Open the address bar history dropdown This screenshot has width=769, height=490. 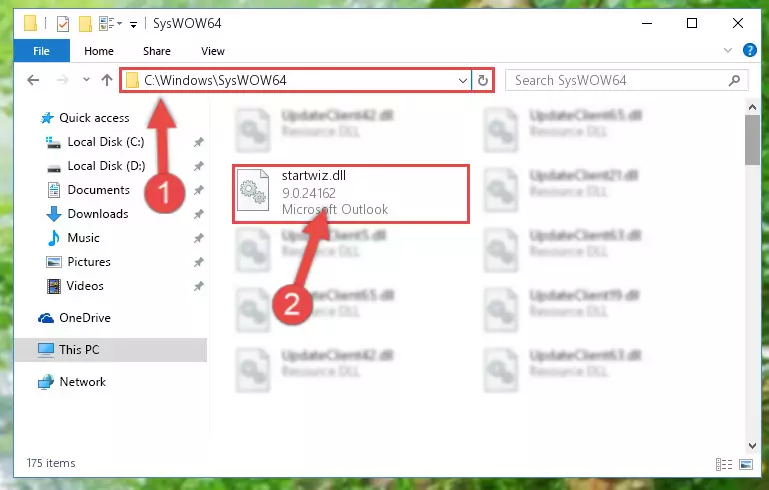[x=462, y=80]
